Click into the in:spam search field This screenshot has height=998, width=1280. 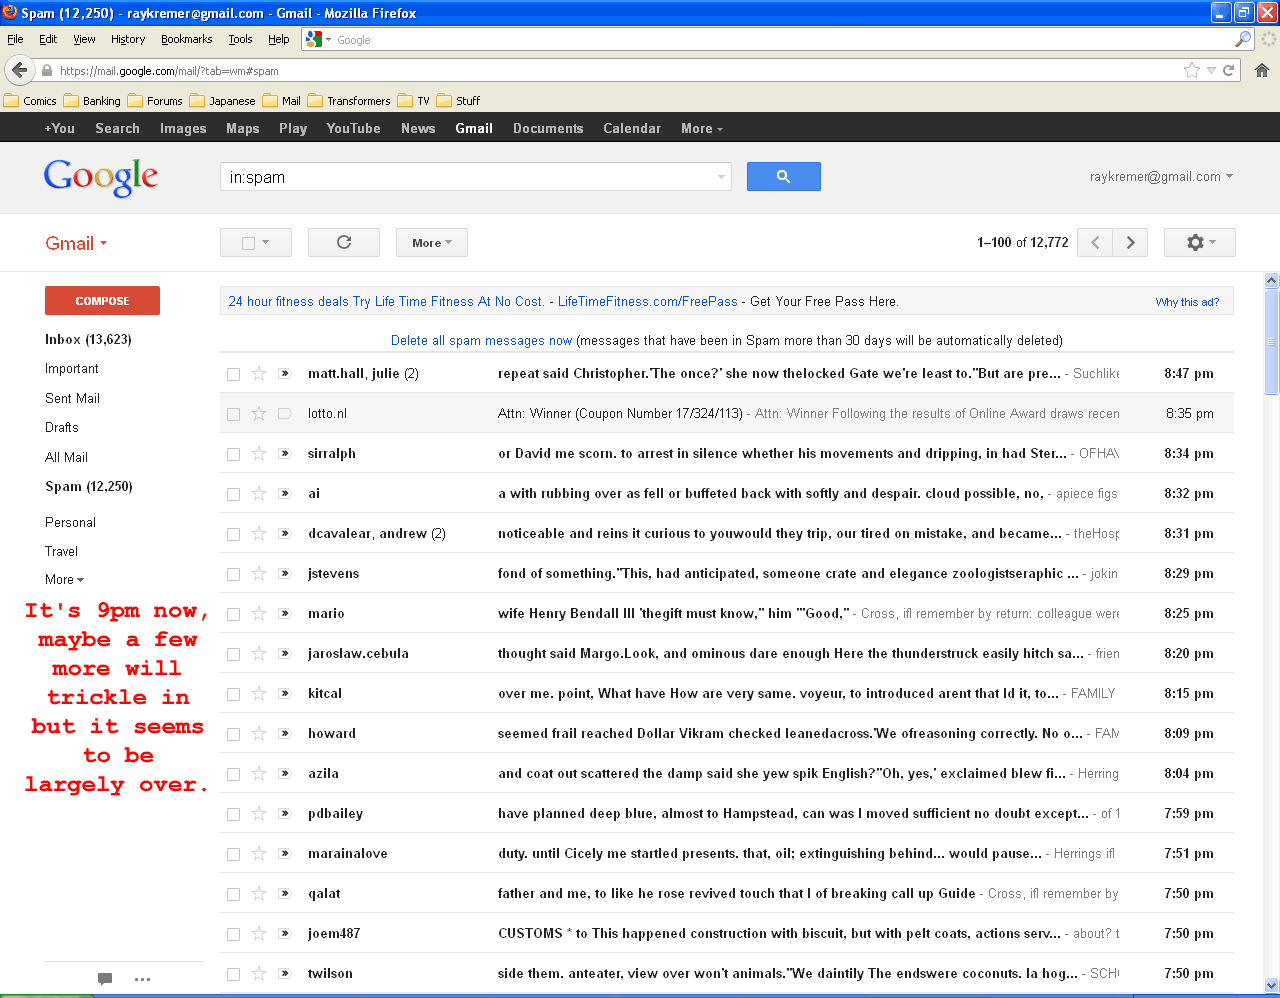point(465,177)
